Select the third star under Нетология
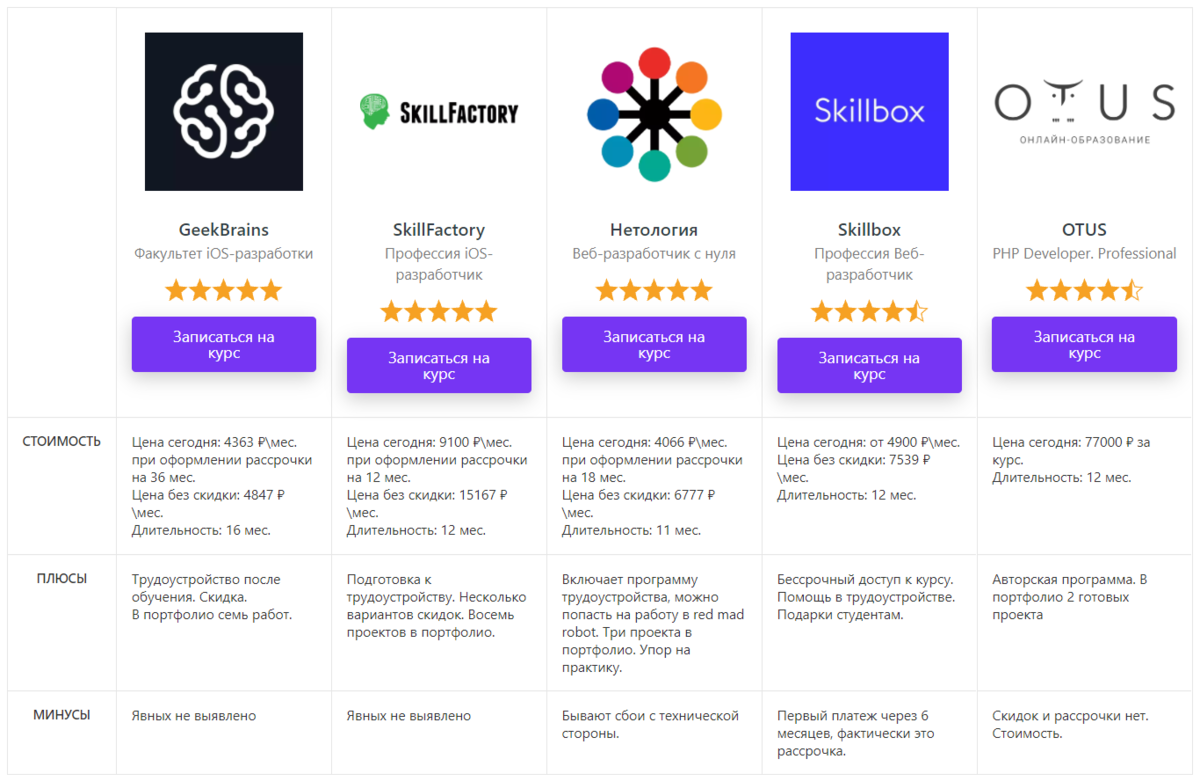 tap(653, 290)
